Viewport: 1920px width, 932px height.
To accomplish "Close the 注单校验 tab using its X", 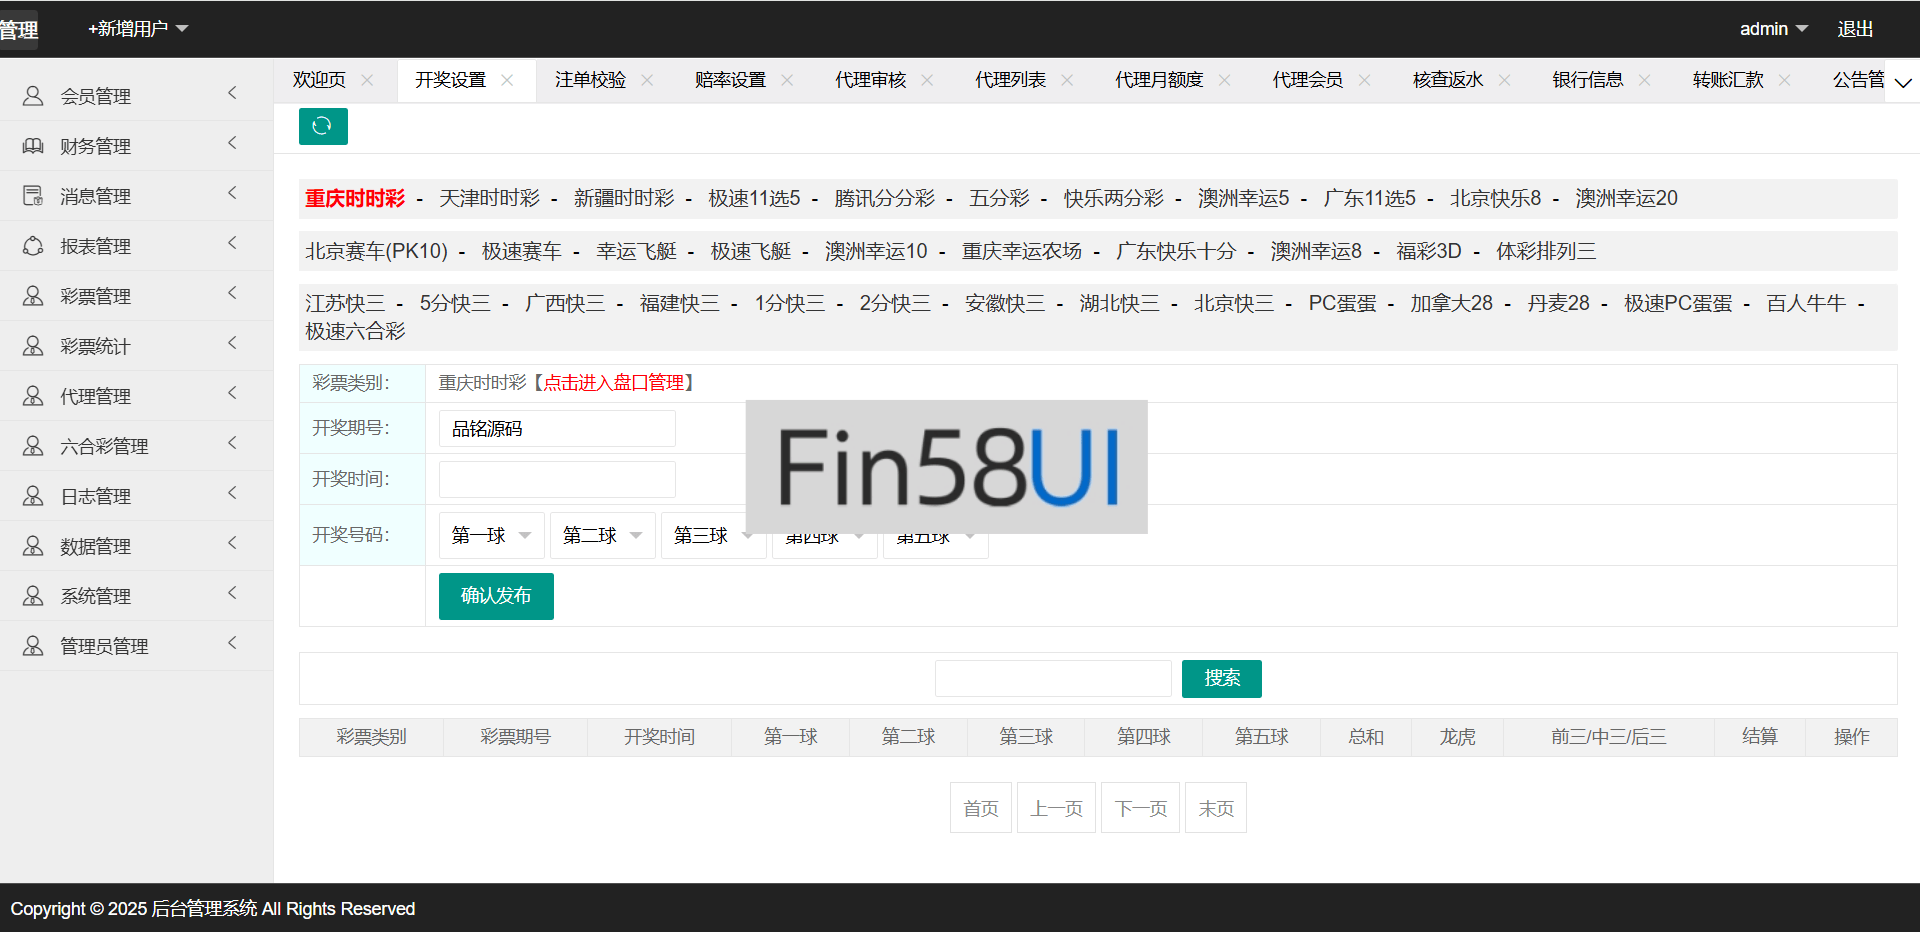I will point(647,80).
